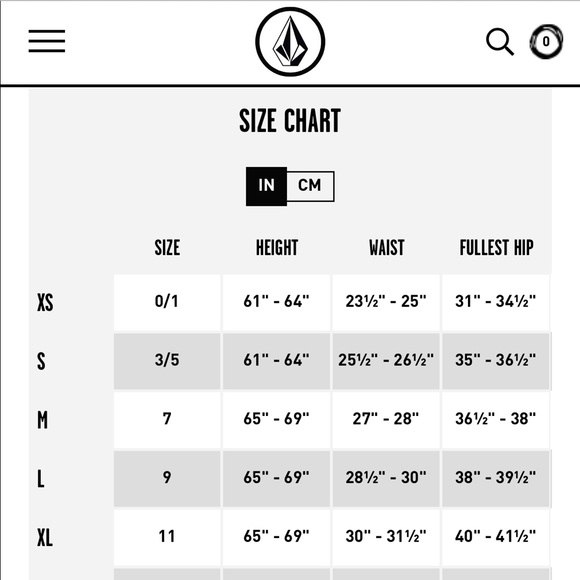Click the SIZE CHART heading

pyautogui.click(x=290, y=121)
